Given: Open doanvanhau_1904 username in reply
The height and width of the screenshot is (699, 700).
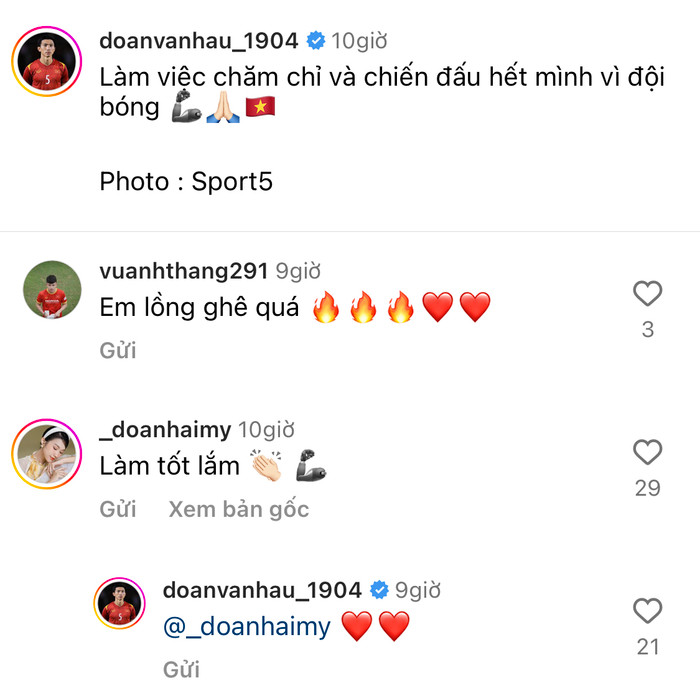Looking at the screenshot, I should [x=262, y=590].
